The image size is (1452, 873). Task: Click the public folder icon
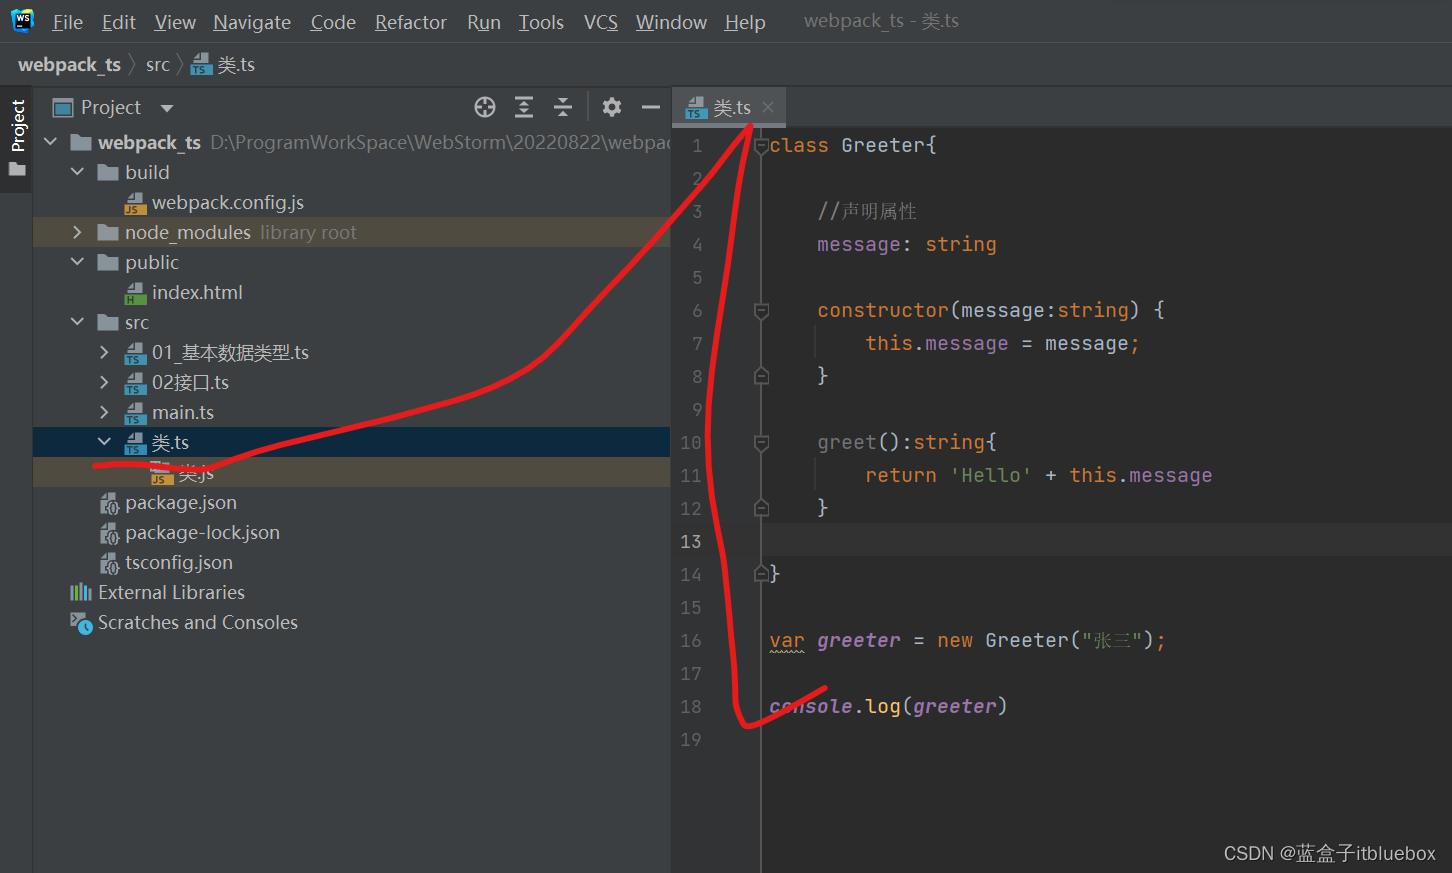(108, 263)
